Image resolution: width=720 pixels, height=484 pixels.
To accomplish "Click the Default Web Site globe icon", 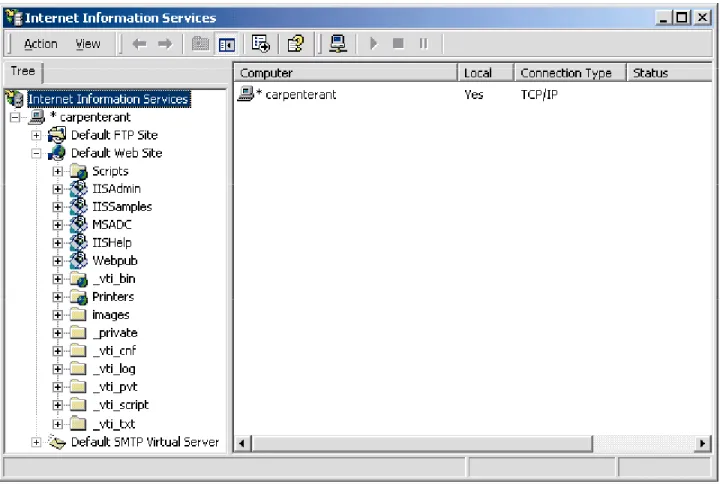I will click(56, 153).
